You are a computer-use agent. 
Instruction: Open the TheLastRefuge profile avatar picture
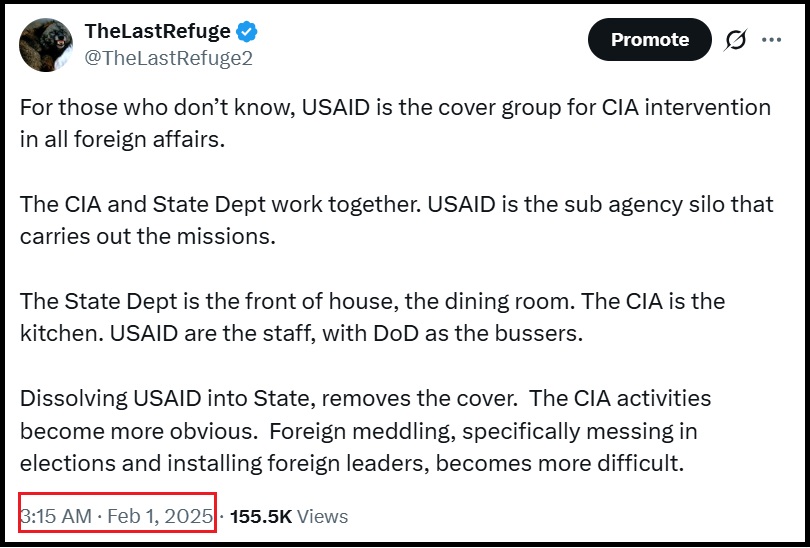[x=46, y=44]
